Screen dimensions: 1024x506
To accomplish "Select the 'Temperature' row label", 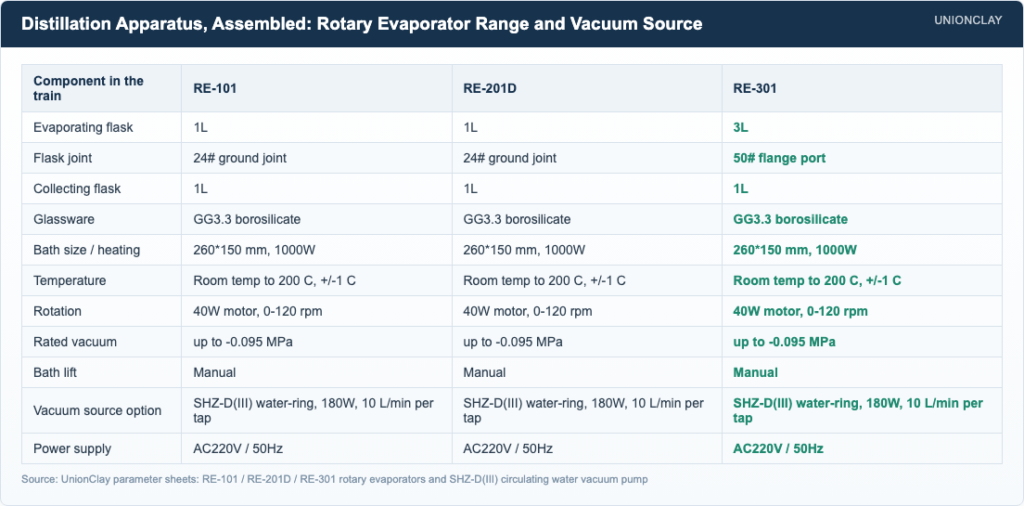I will tap(68, 281).
